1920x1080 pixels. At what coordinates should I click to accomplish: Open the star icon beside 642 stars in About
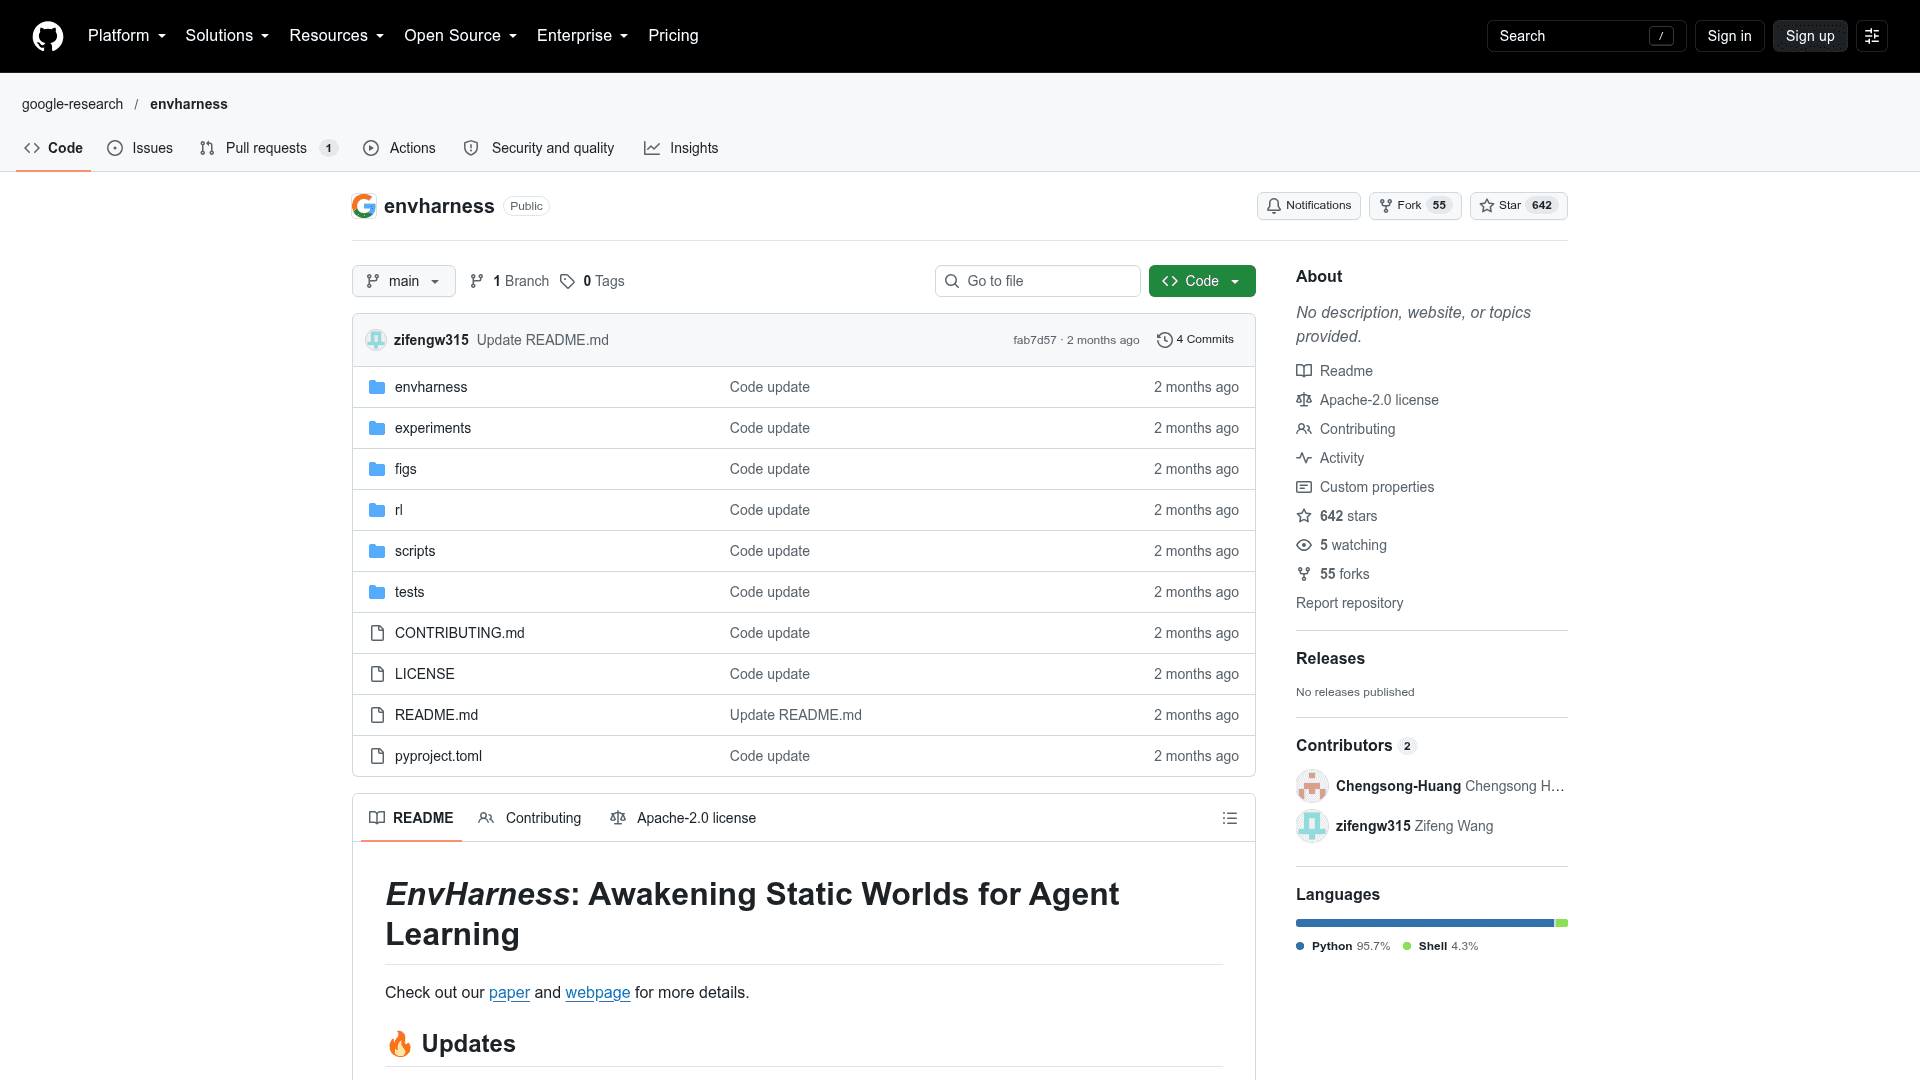(1304, 516)
